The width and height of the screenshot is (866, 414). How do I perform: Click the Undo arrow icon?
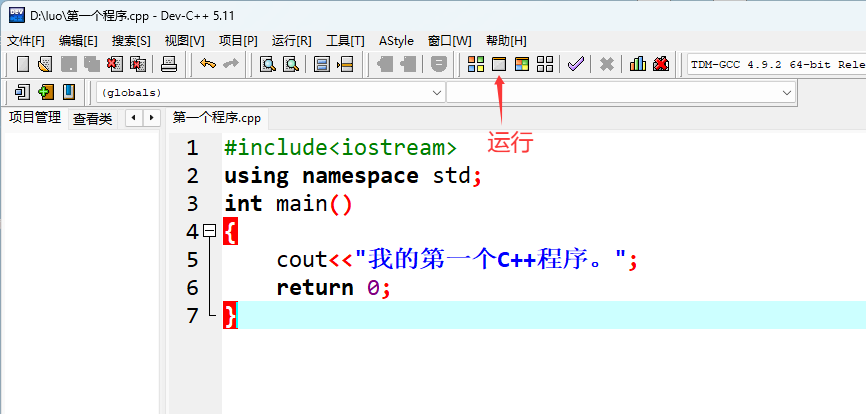coord(207,65)
